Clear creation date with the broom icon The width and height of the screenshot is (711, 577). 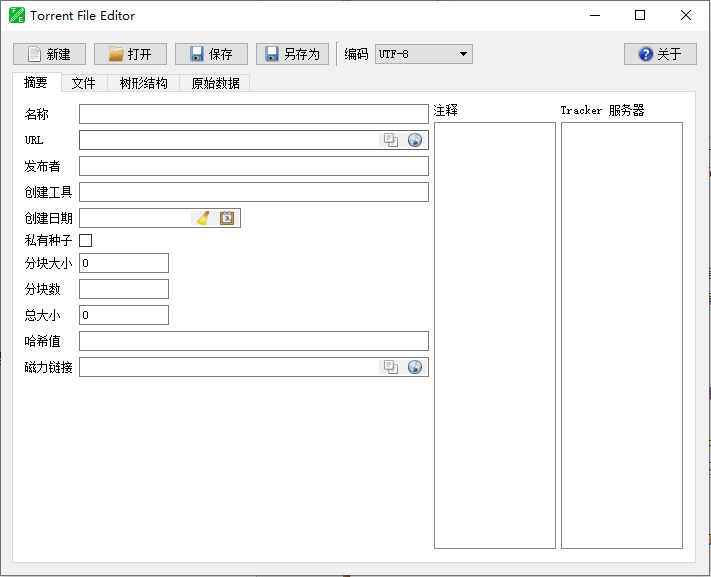(x=203, y=218)
